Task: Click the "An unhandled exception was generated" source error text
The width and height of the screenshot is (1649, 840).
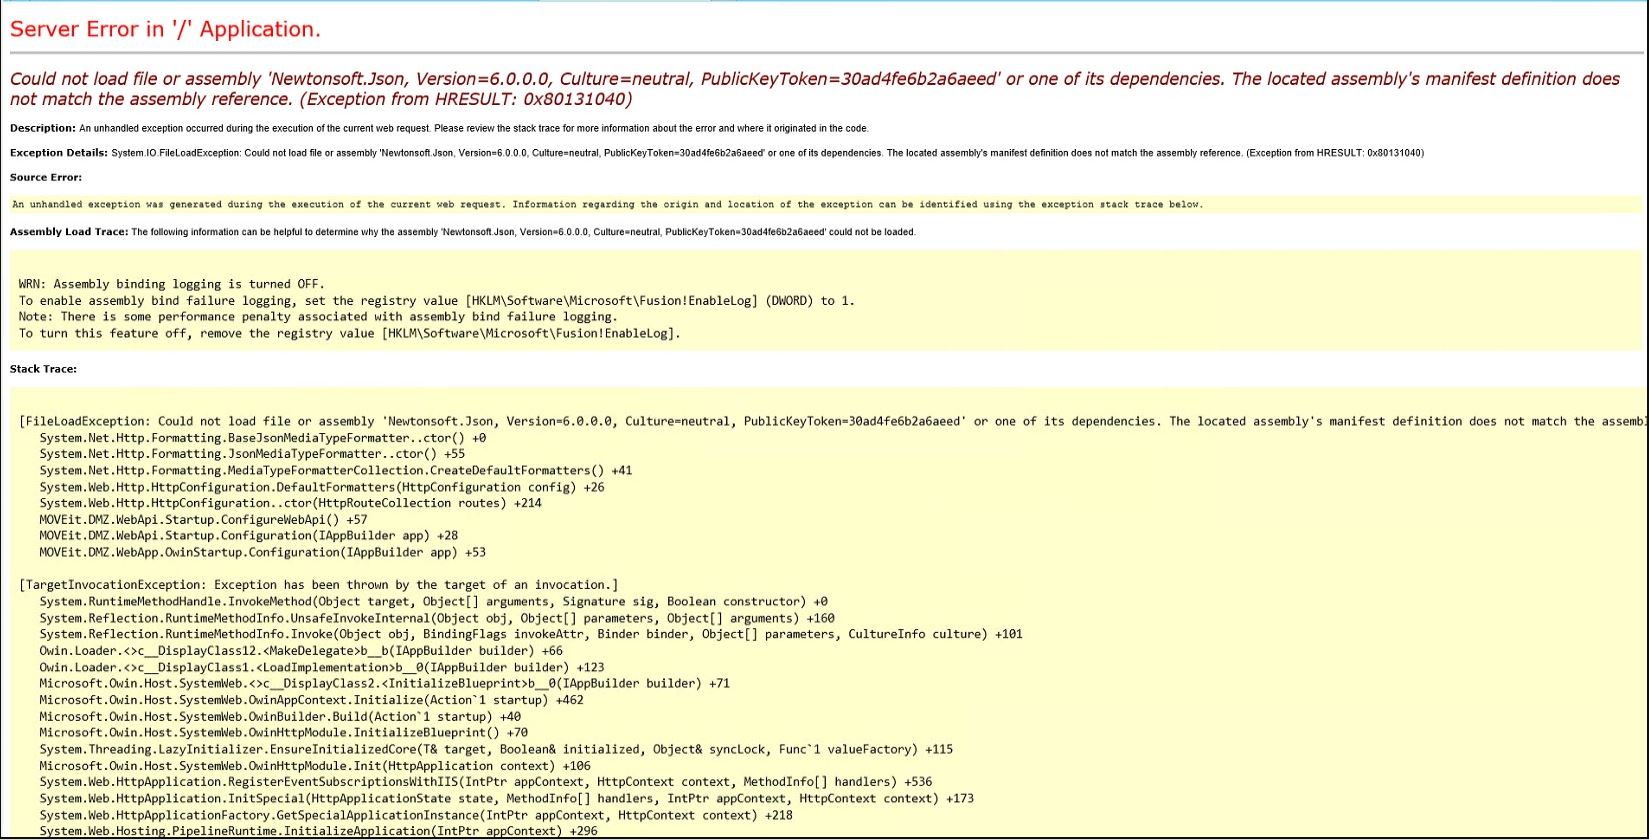Action: pos(607,204)
